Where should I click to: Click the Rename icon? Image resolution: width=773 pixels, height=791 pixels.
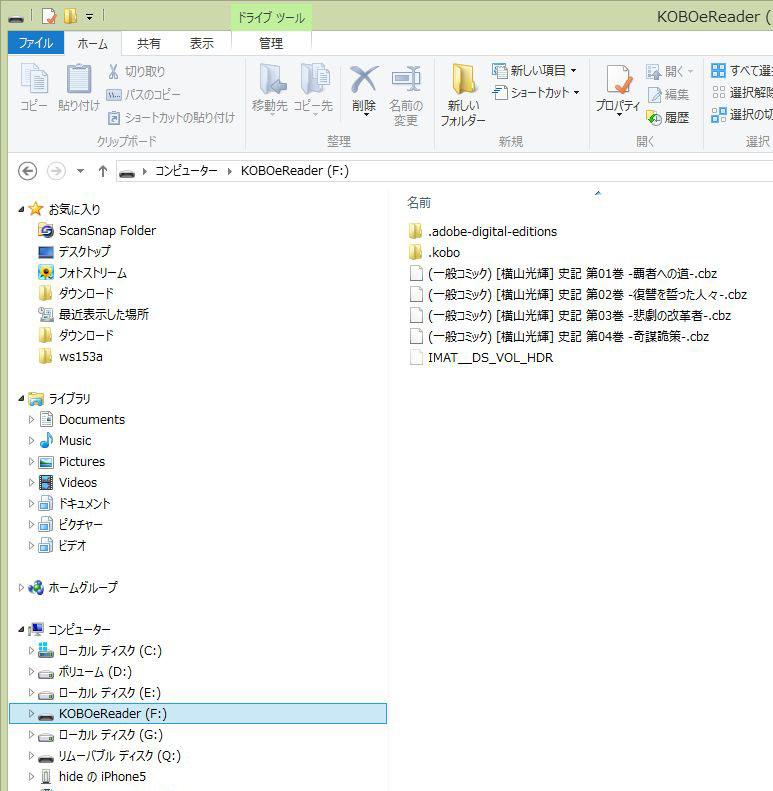pos(406,79)
